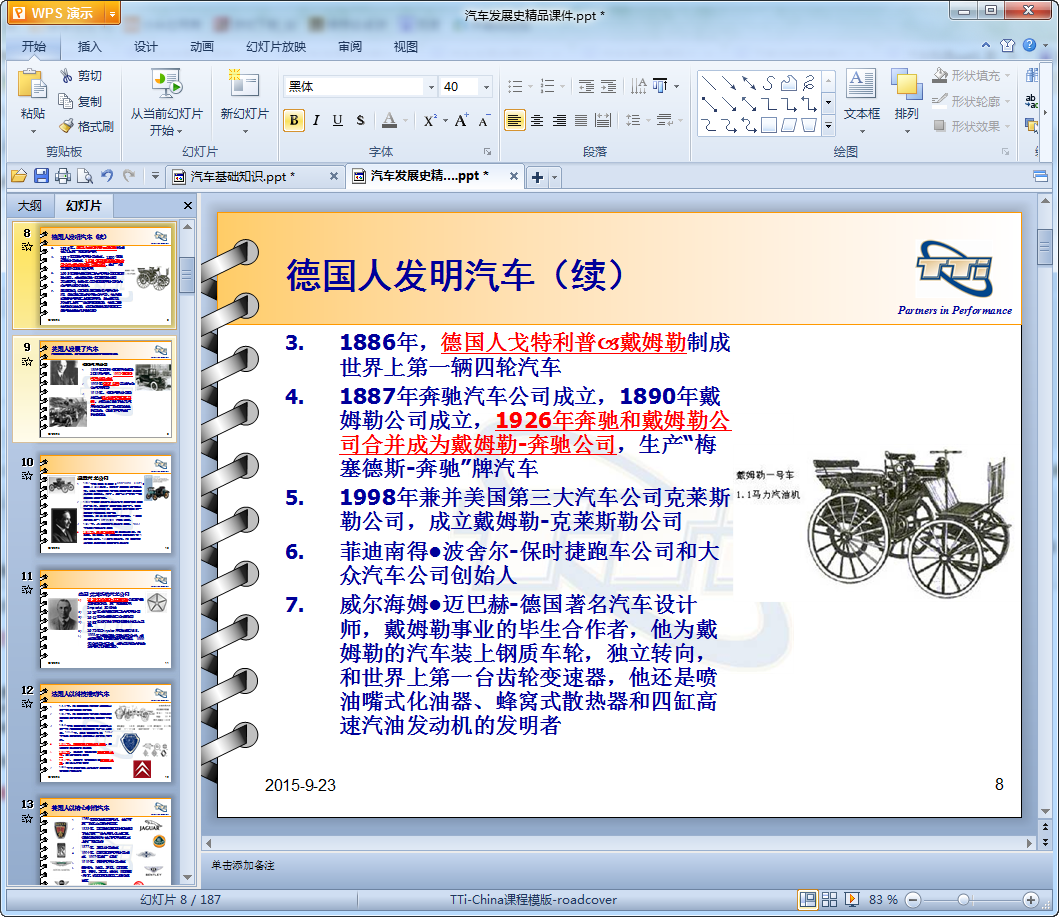Click the Copy (复制) icon

pyautogui.click(x=66, y=101)
